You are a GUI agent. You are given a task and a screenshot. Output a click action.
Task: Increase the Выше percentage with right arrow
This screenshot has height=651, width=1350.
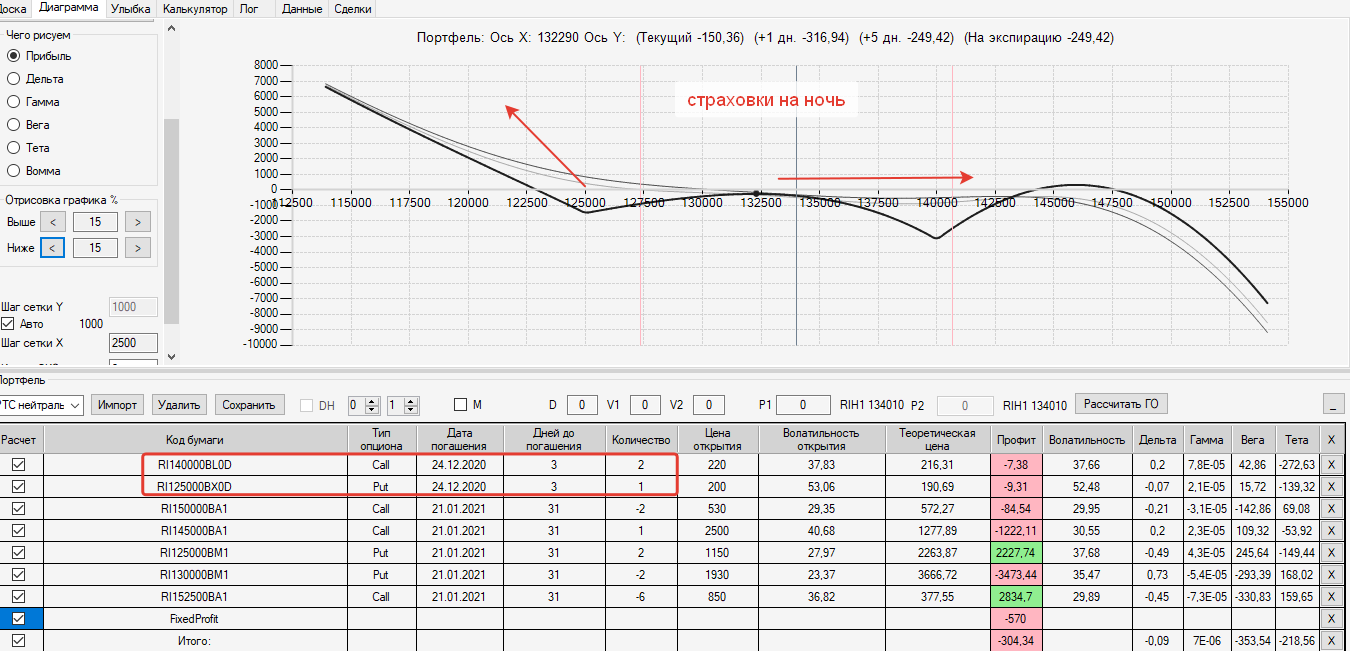pyautogui.click(x=138, y=221)
